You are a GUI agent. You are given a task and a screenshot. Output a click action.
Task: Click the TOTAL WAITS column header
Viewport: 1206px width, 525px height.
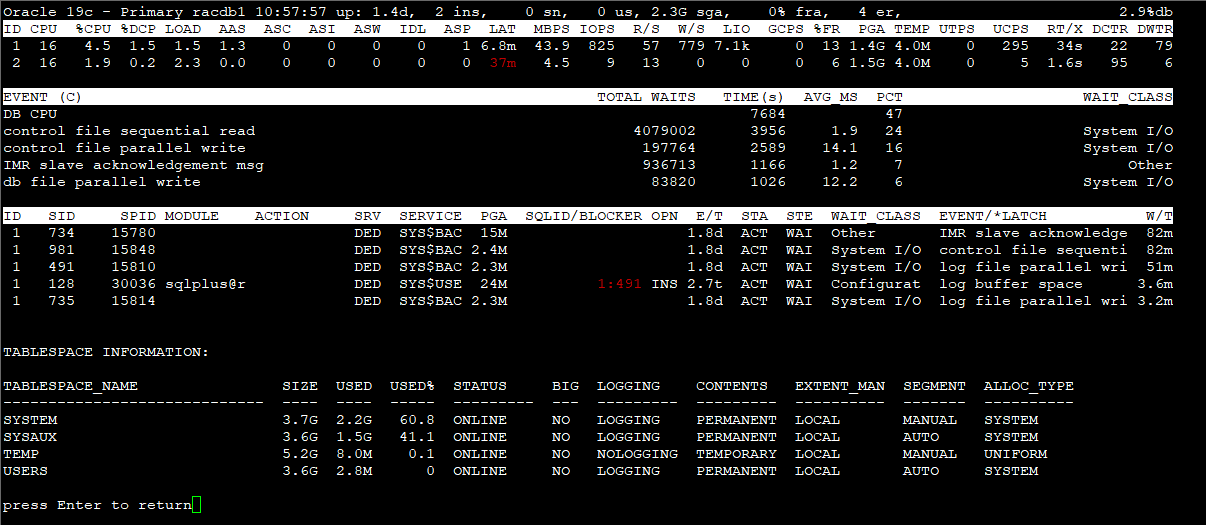646,97
